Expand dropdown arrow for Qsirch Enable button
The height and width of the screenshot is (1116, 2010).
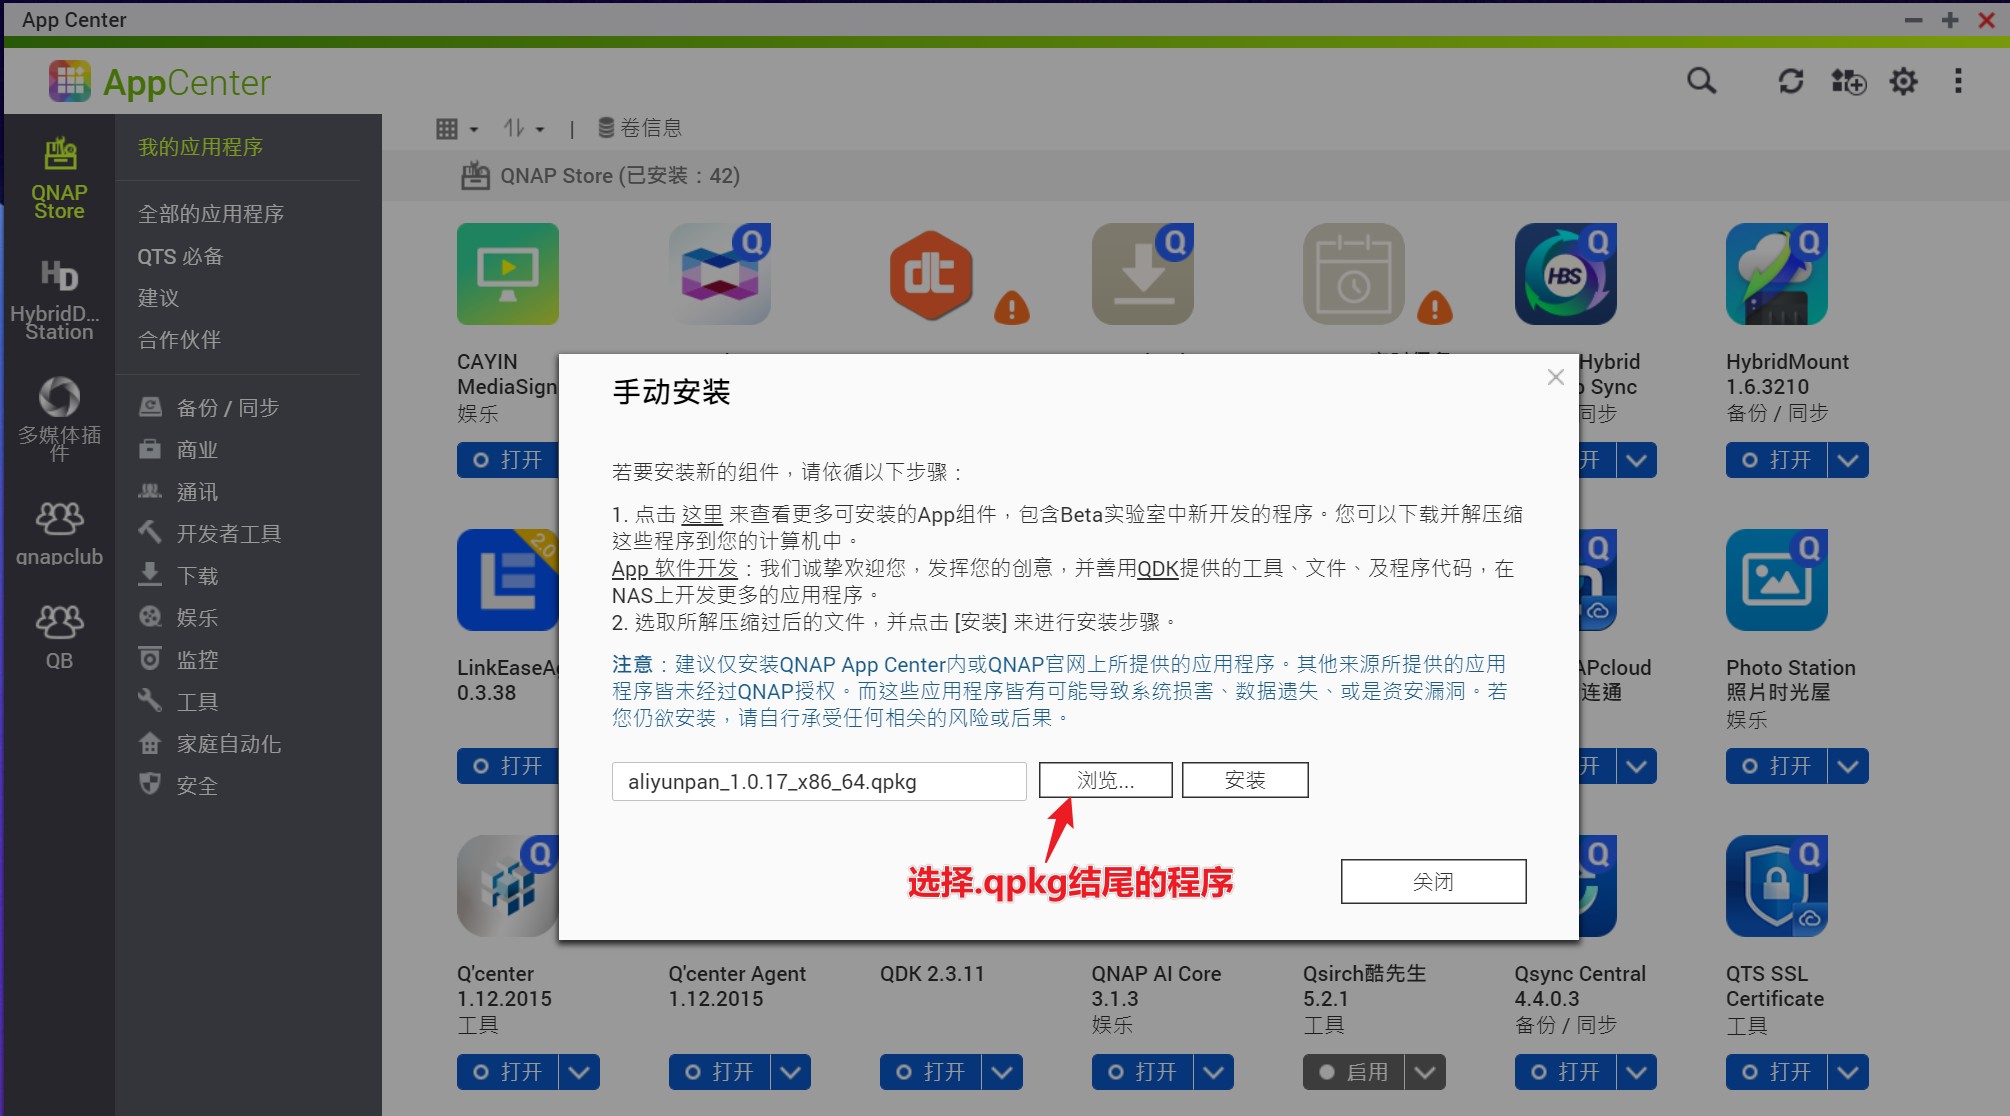tap(1425, 1072)
